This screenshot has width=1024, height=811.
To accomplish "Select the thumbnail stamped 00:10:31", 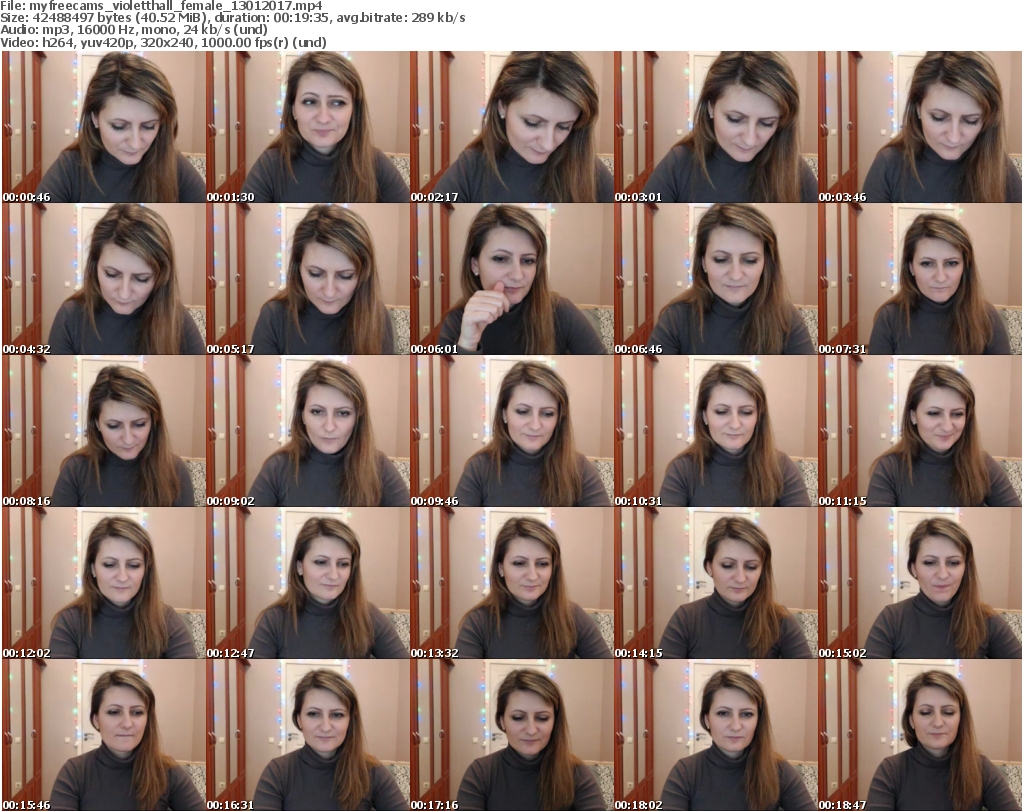I will coord(716,432).
